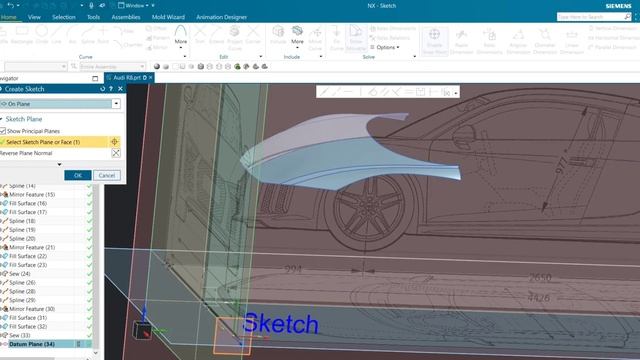Select Mirror Feature (15) in navigator
Viewport: 640px width, 360px height.
pos(32,195)
